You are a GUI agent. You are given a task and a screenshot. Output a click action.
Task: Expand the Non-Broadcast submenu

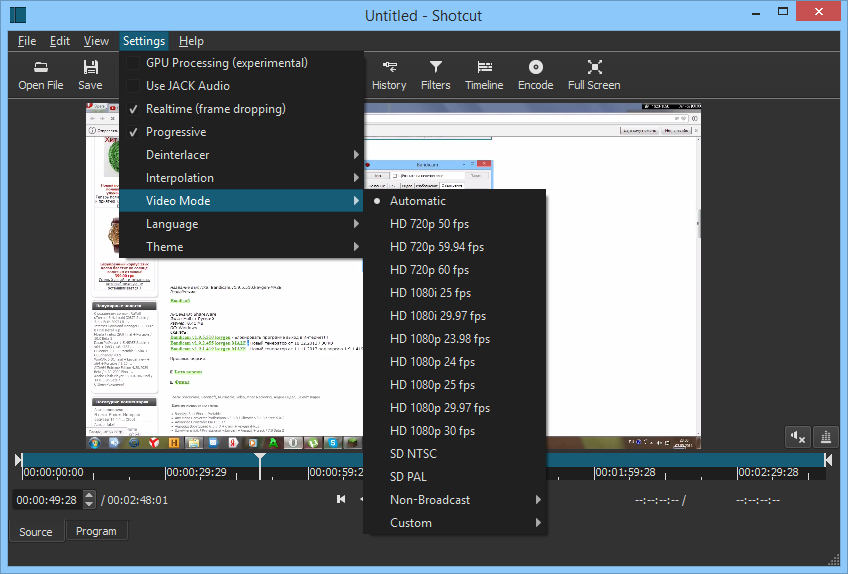click(x=455, y=500)
